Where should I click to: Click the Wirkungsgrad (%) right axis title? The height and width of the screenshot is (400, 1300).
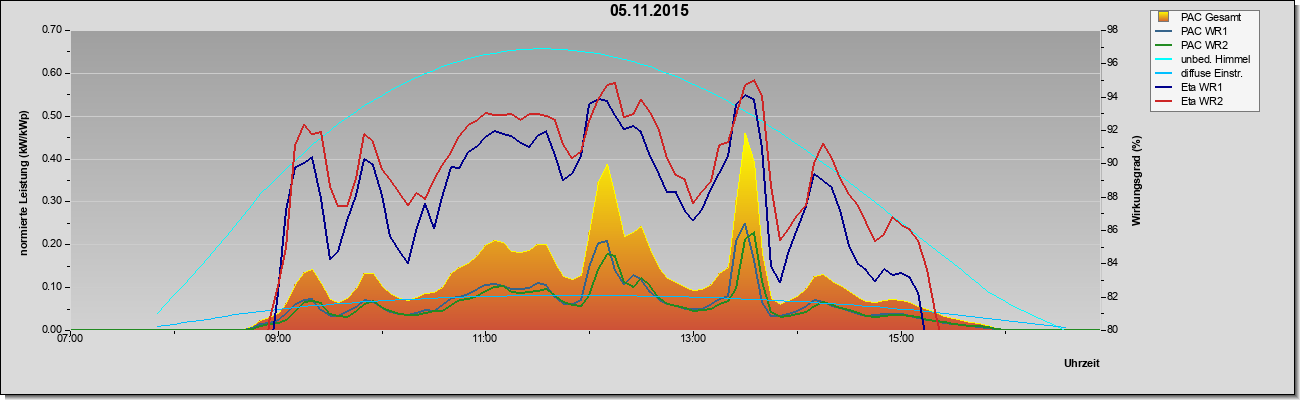(1137, 180)
